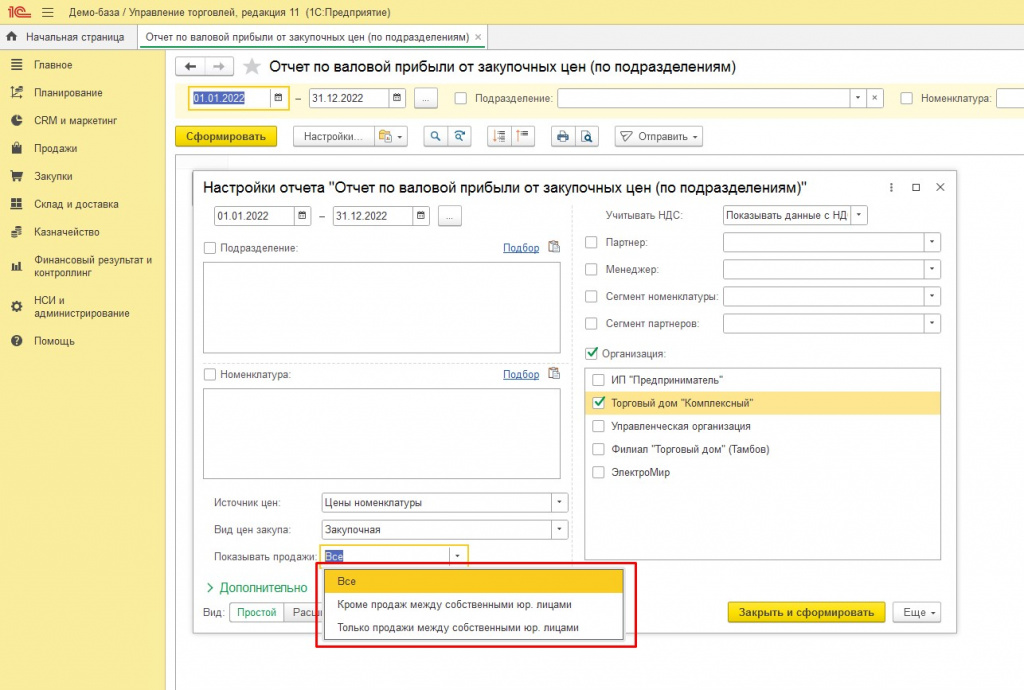Screen dimensions: 1024x690
Task: Click the back arrow navigation button
Action: pyautogui.click(x=190, y=67)
